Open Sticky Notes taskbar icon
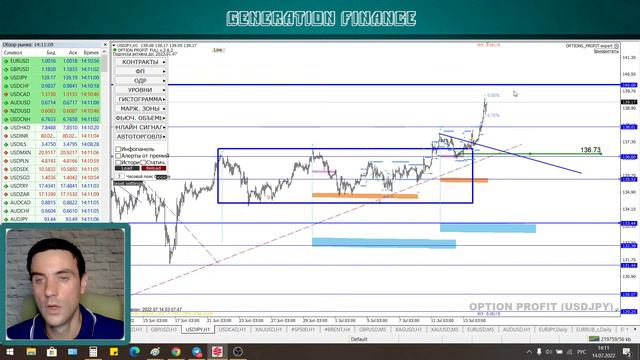The height and width of the screenshot is (360, 640). click(x=114, y=351)
